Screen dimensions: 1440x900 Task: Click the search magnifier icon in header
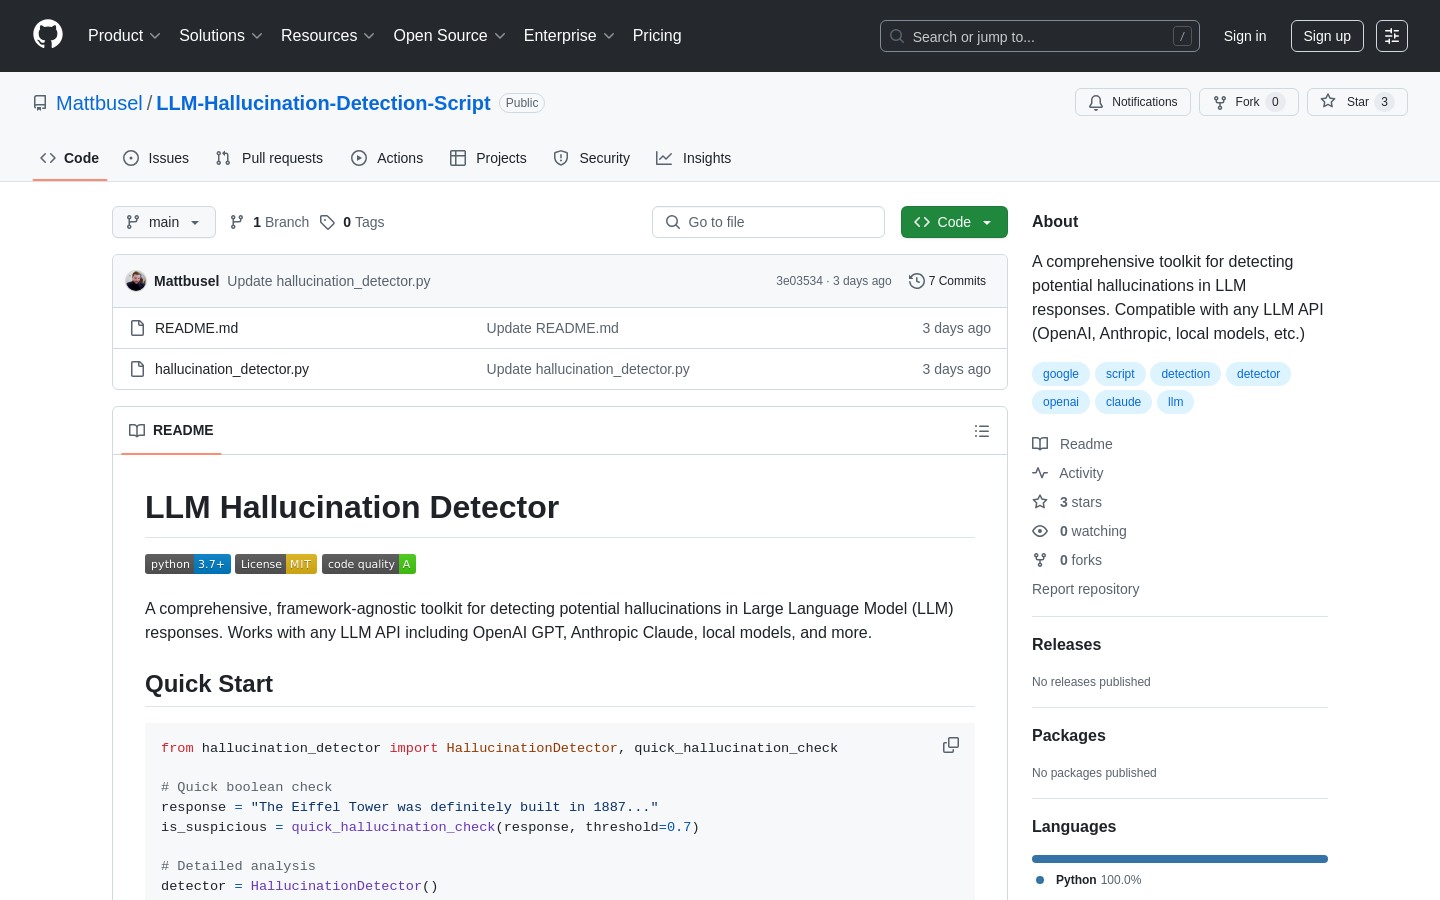tap(897, 36)
